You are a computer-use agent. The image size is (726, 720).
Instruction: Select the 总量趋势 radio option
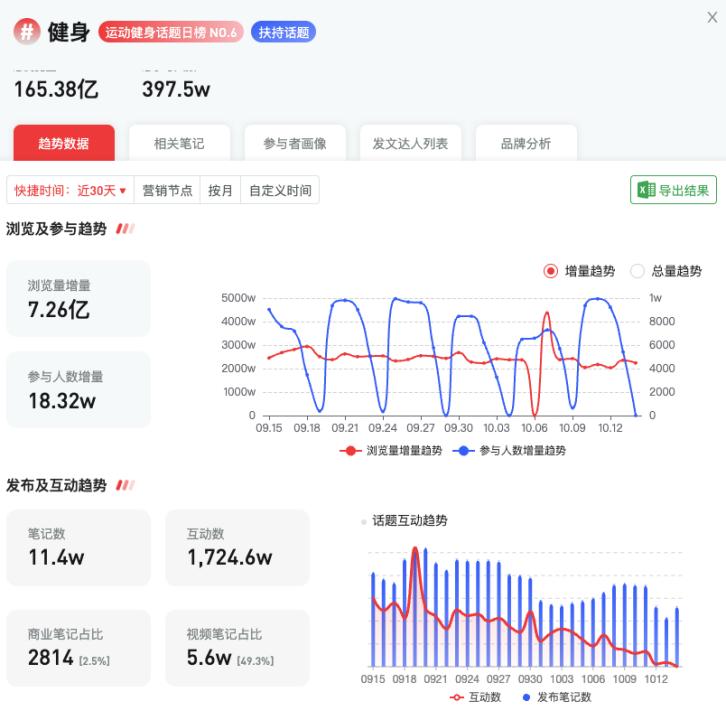[667, 271]
